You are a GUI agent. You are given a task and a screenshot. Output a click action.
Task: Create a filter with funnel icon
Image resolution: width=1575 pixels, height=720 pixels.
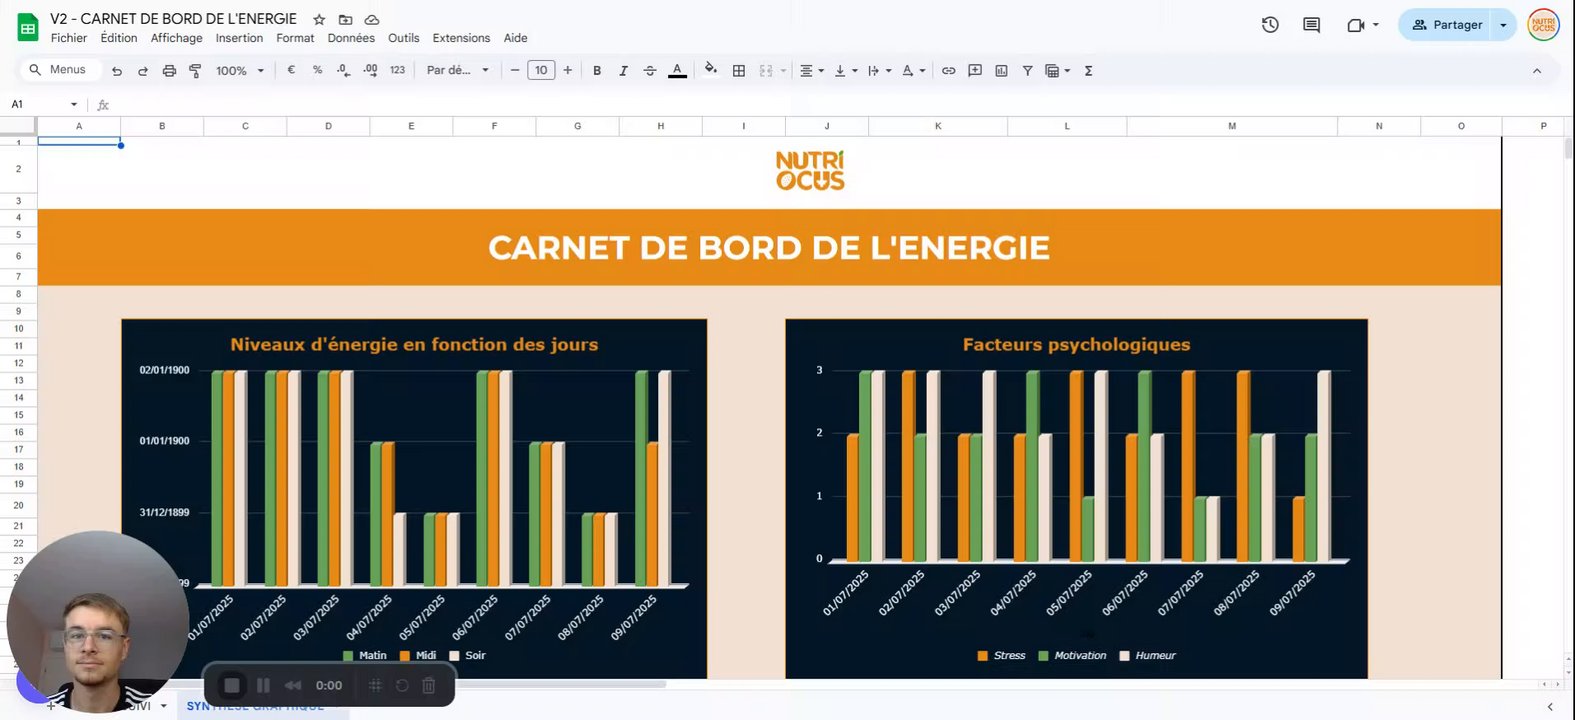1027,71
